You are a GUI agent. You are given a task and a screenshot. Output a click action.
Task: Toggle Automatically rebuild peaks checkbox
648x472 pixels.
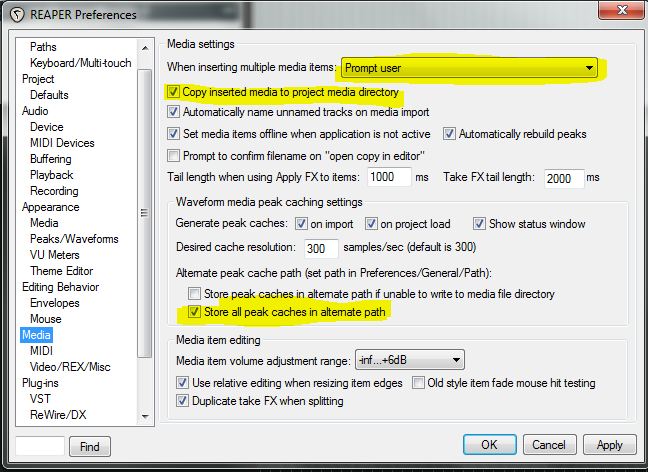(x=449, y=133)
